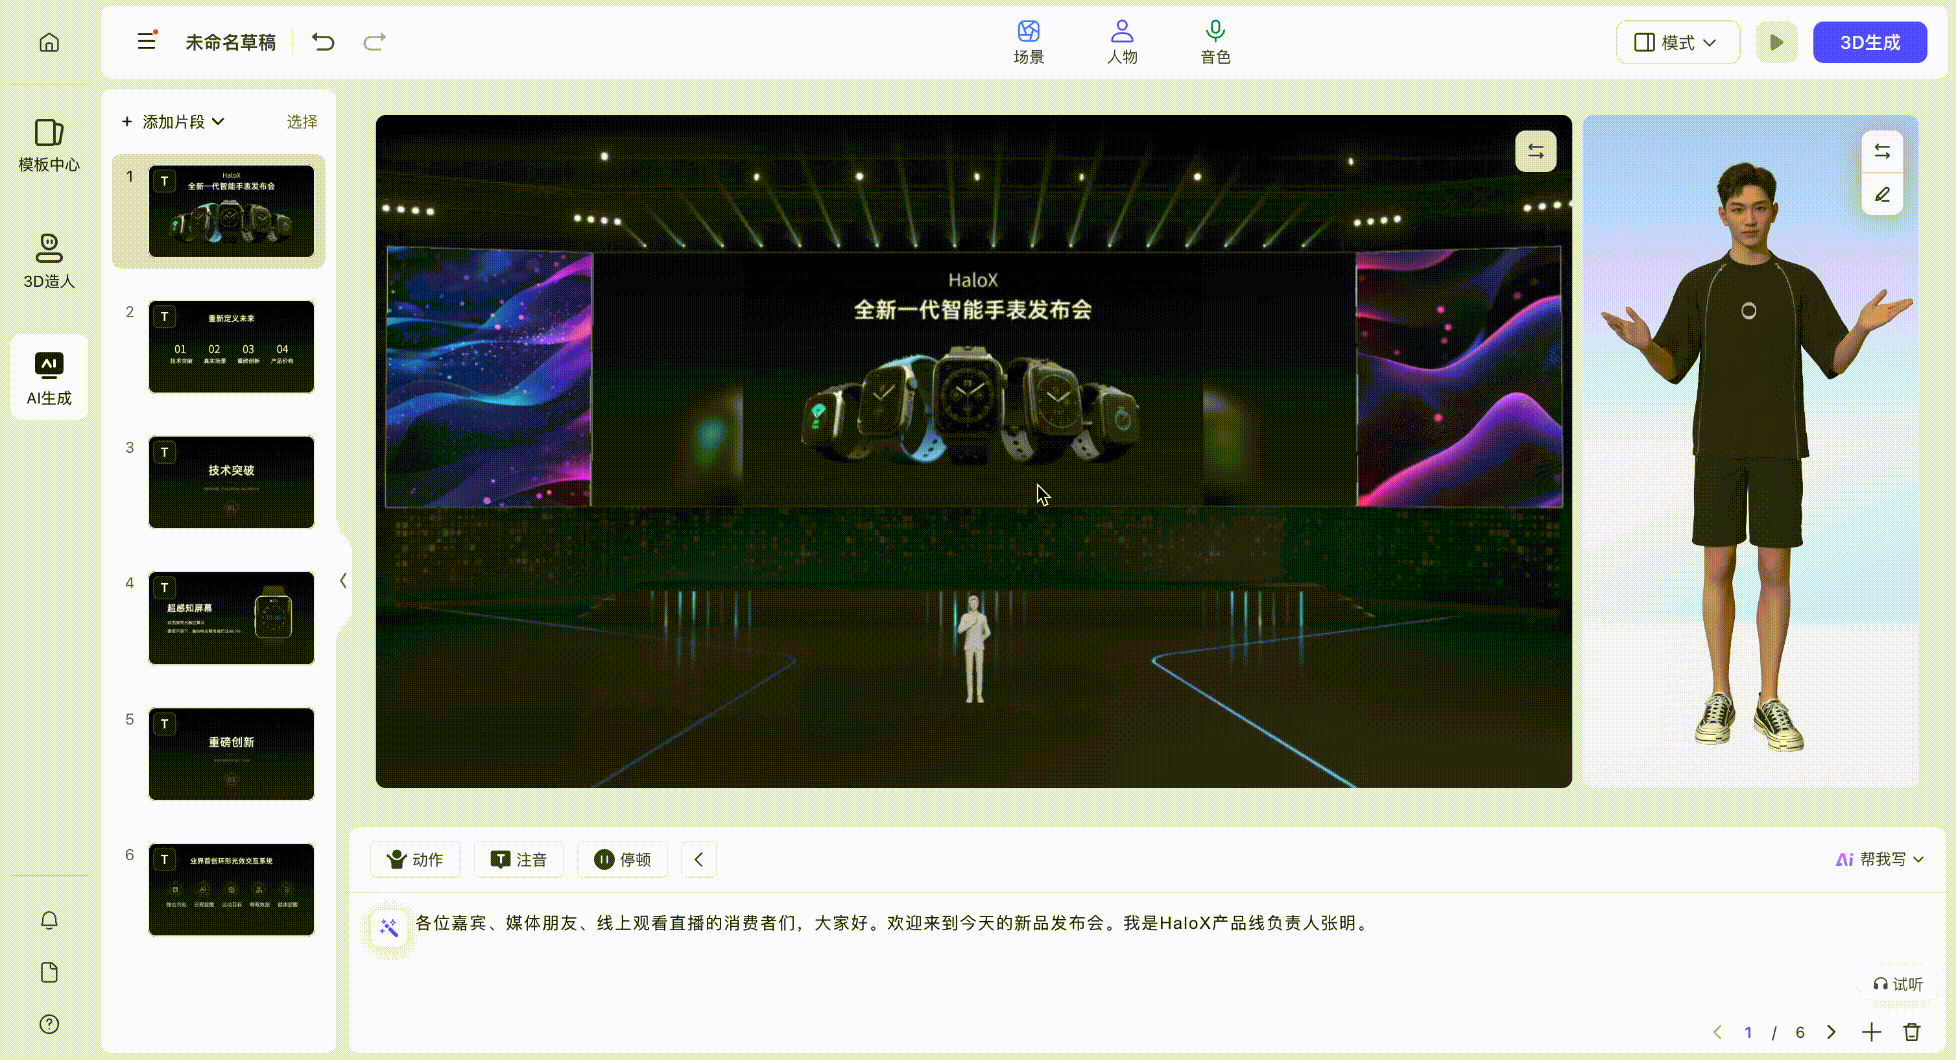Select slide 4 超感知屏幕 thumbnail

(x=231, y=618)
